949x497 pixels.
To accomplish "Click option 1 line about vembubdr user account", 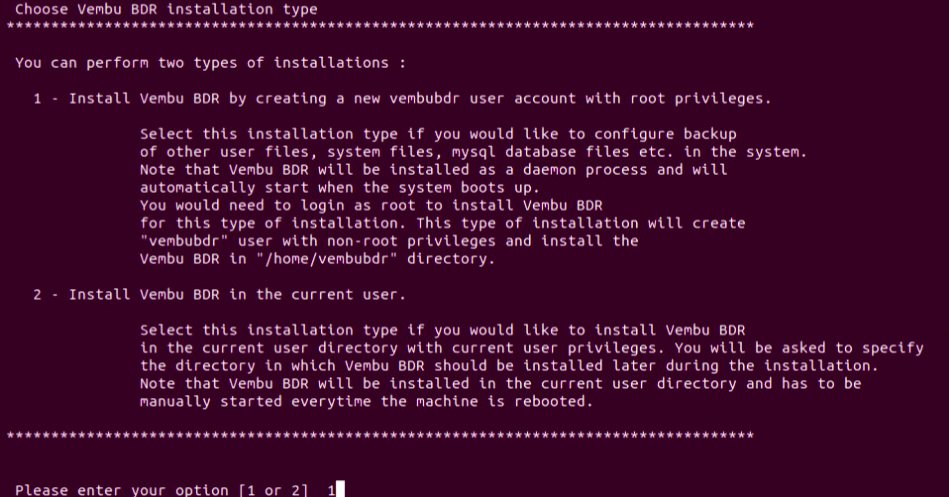I will point(402,99).
